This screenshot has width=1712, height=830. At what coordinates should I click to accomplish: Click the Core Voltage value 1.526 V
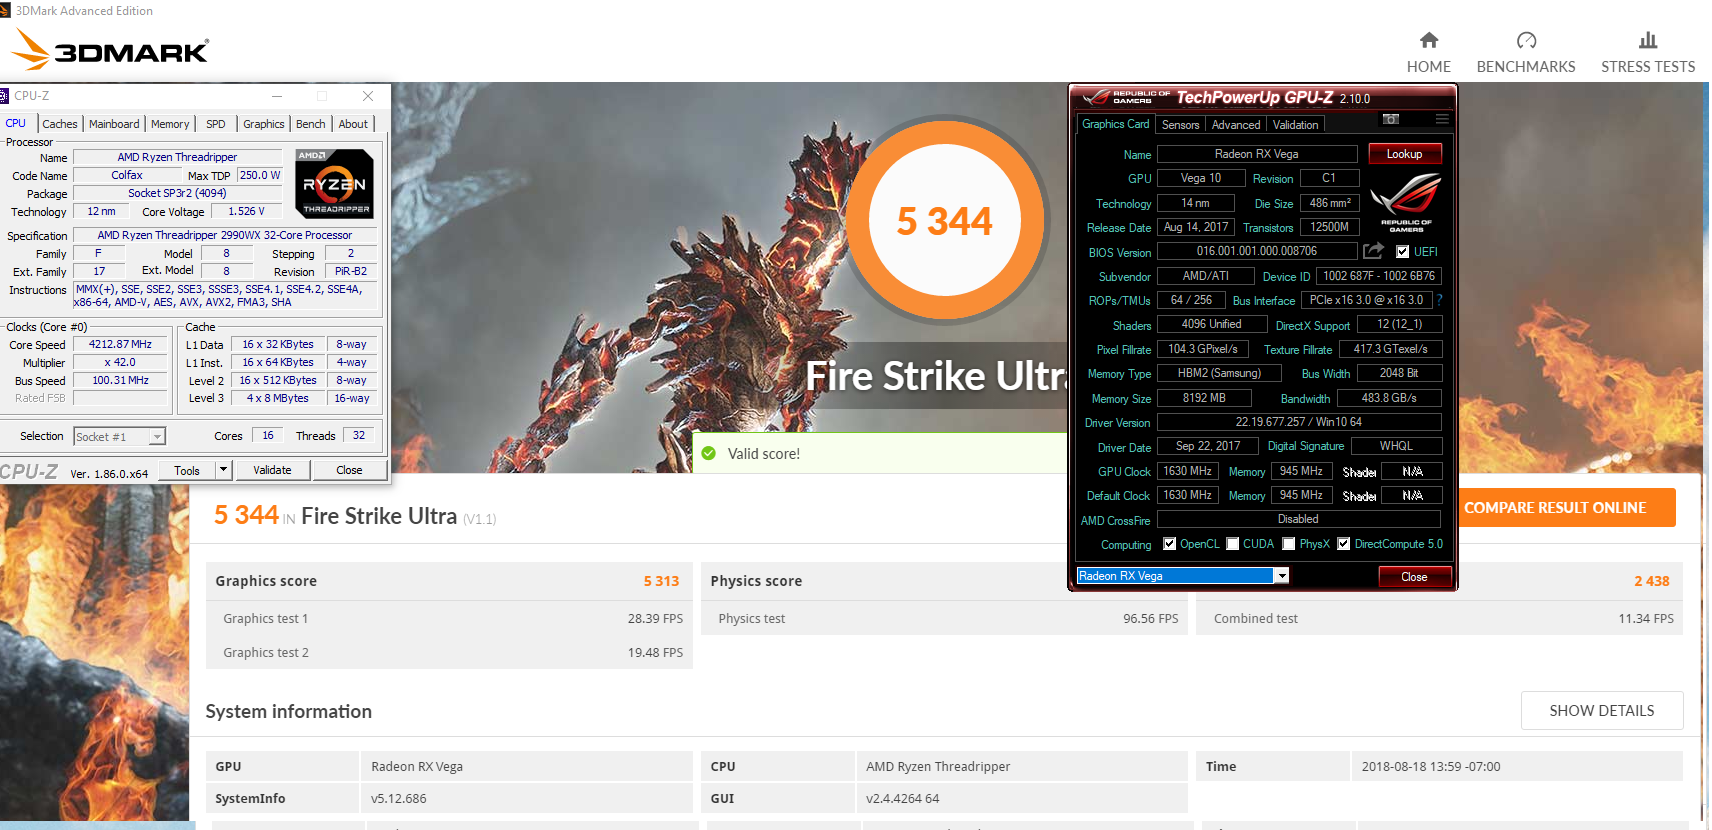click(246, 211)
